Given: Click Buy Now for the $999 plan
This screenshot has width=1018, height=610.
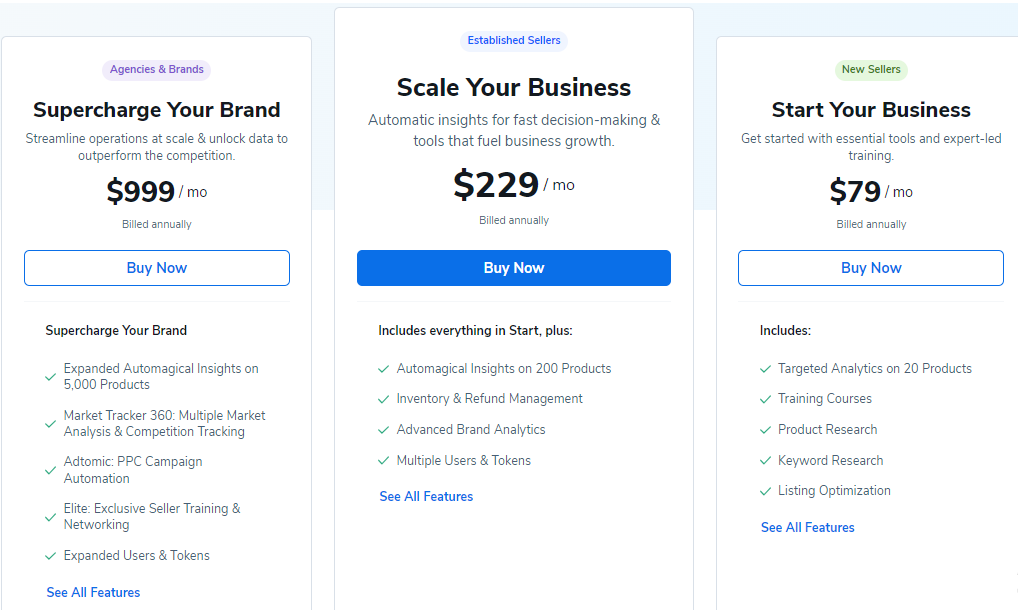Looking at the screenshot, I should point(157,268).
